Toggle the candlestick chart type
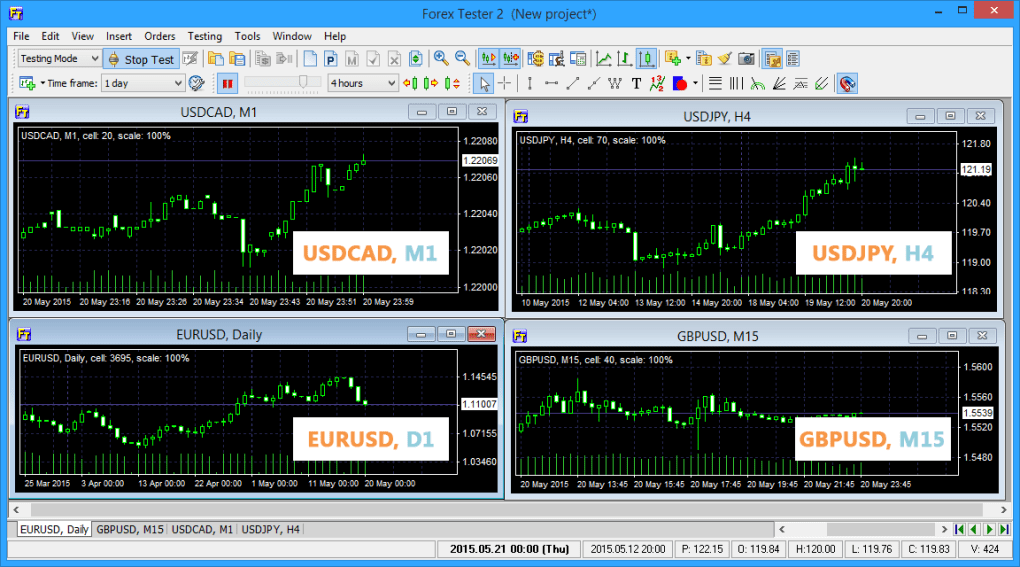The width and height of the screenshot is (1020, 567). [x=647, y=59]
